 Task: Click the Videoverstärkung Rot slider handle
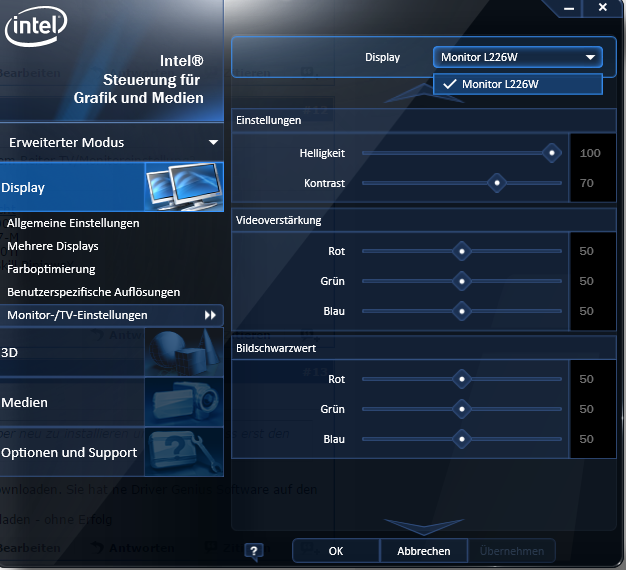[x=462, y=251]
